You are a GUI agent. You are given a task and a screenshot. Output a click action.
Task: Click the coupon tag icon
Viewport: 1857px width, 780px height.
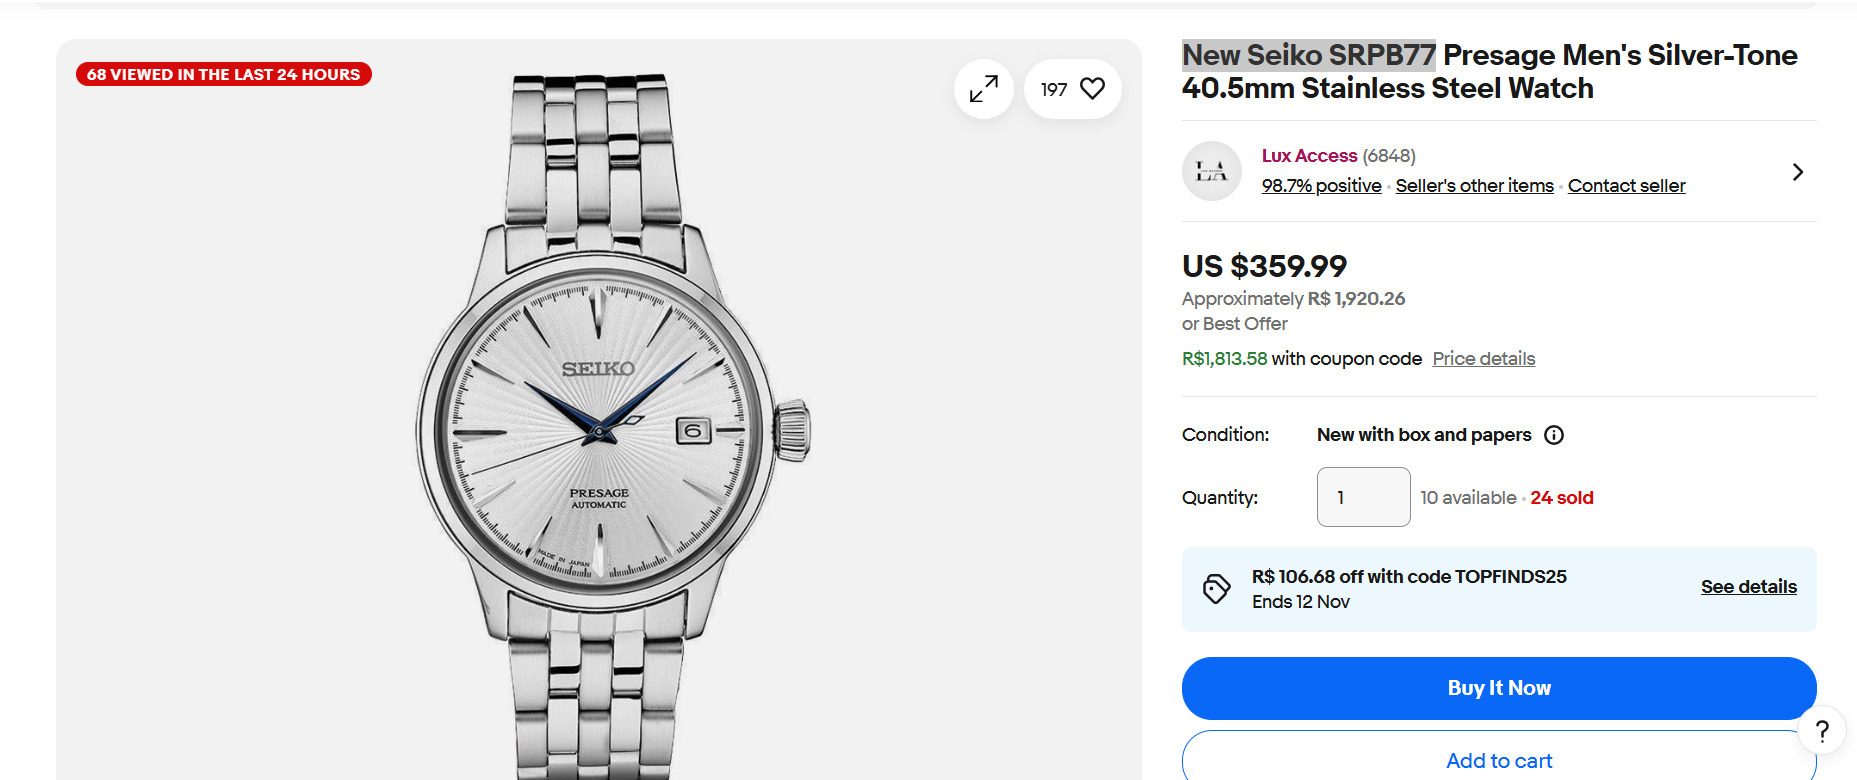click(1216, 589)
